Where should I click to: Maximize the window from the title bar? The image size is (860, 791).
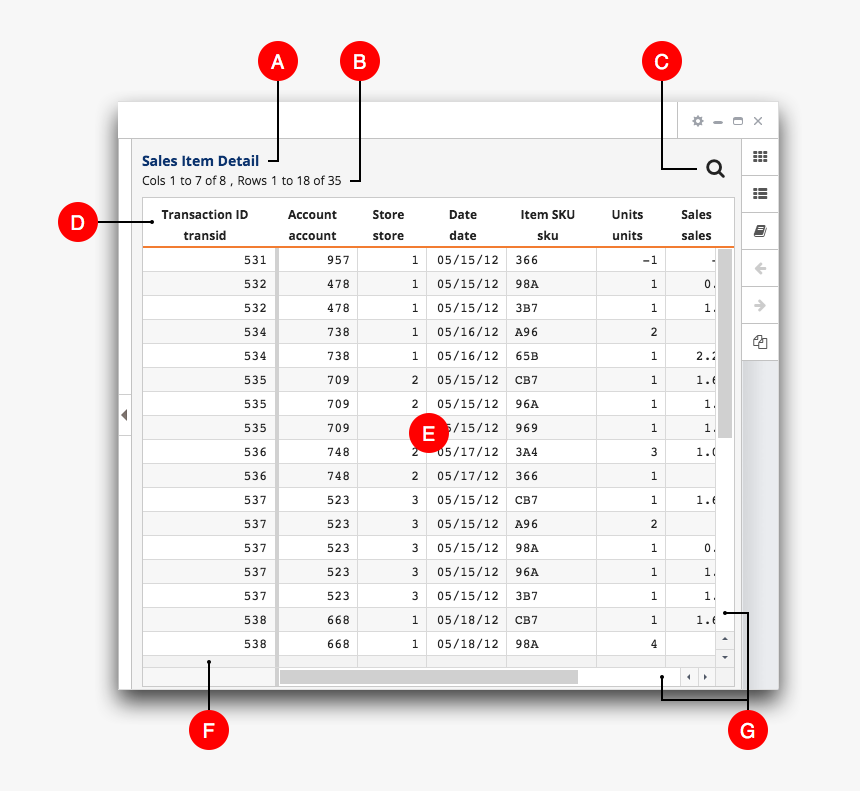click(x=738, y=121)
